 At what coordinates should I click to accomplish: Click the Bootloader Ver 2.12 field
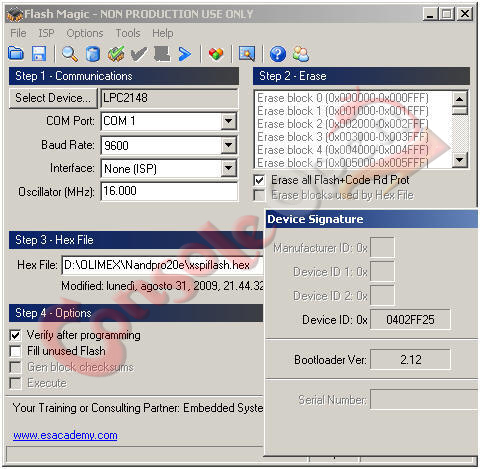click(x=410, y=360)
